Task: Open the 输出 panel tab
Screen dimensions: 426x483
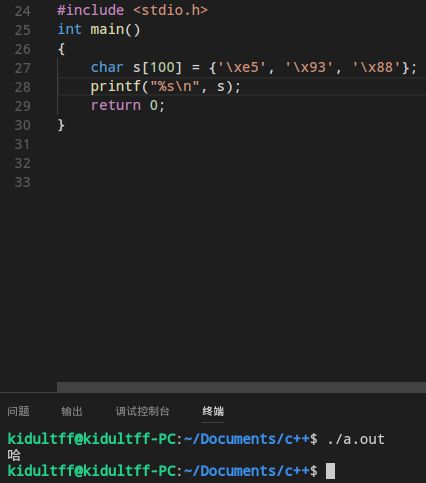Action: (72, 411)
